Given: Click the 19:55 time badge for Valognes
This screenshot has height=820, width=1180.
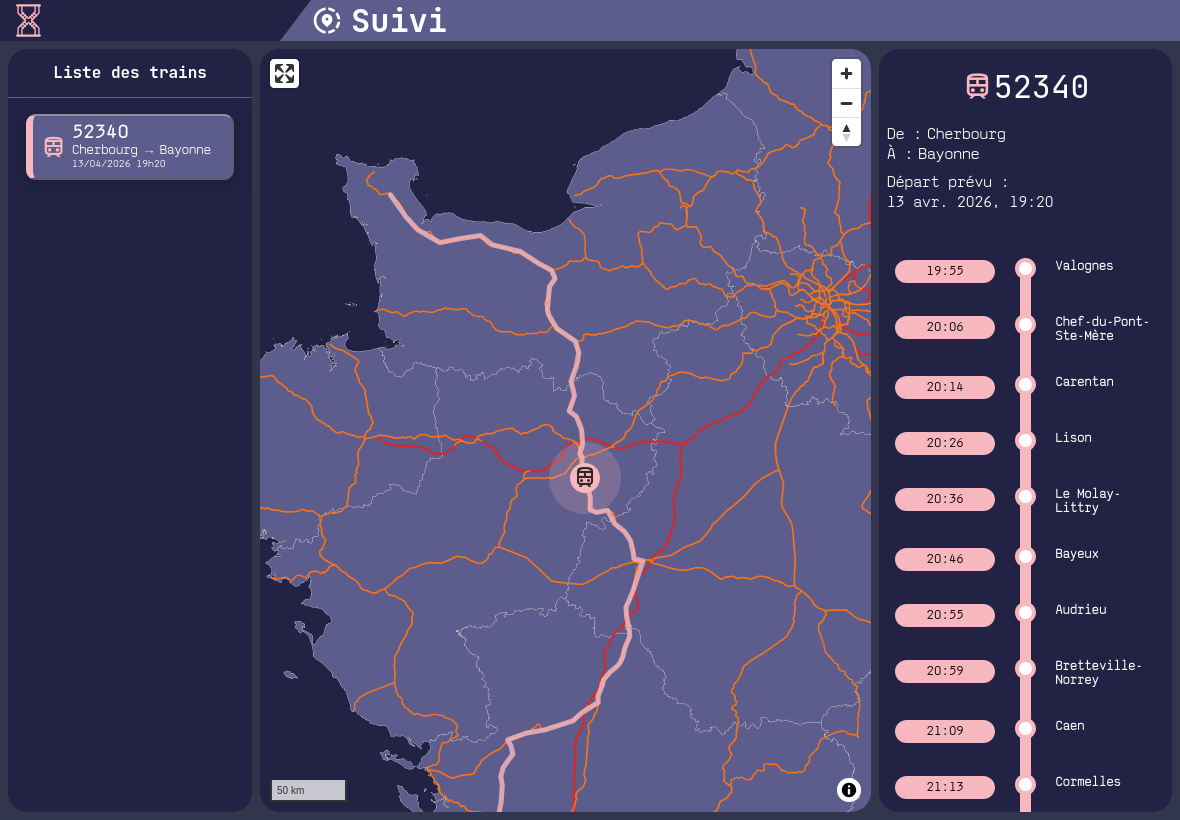Looking at the screenshot, I should 944,271.
